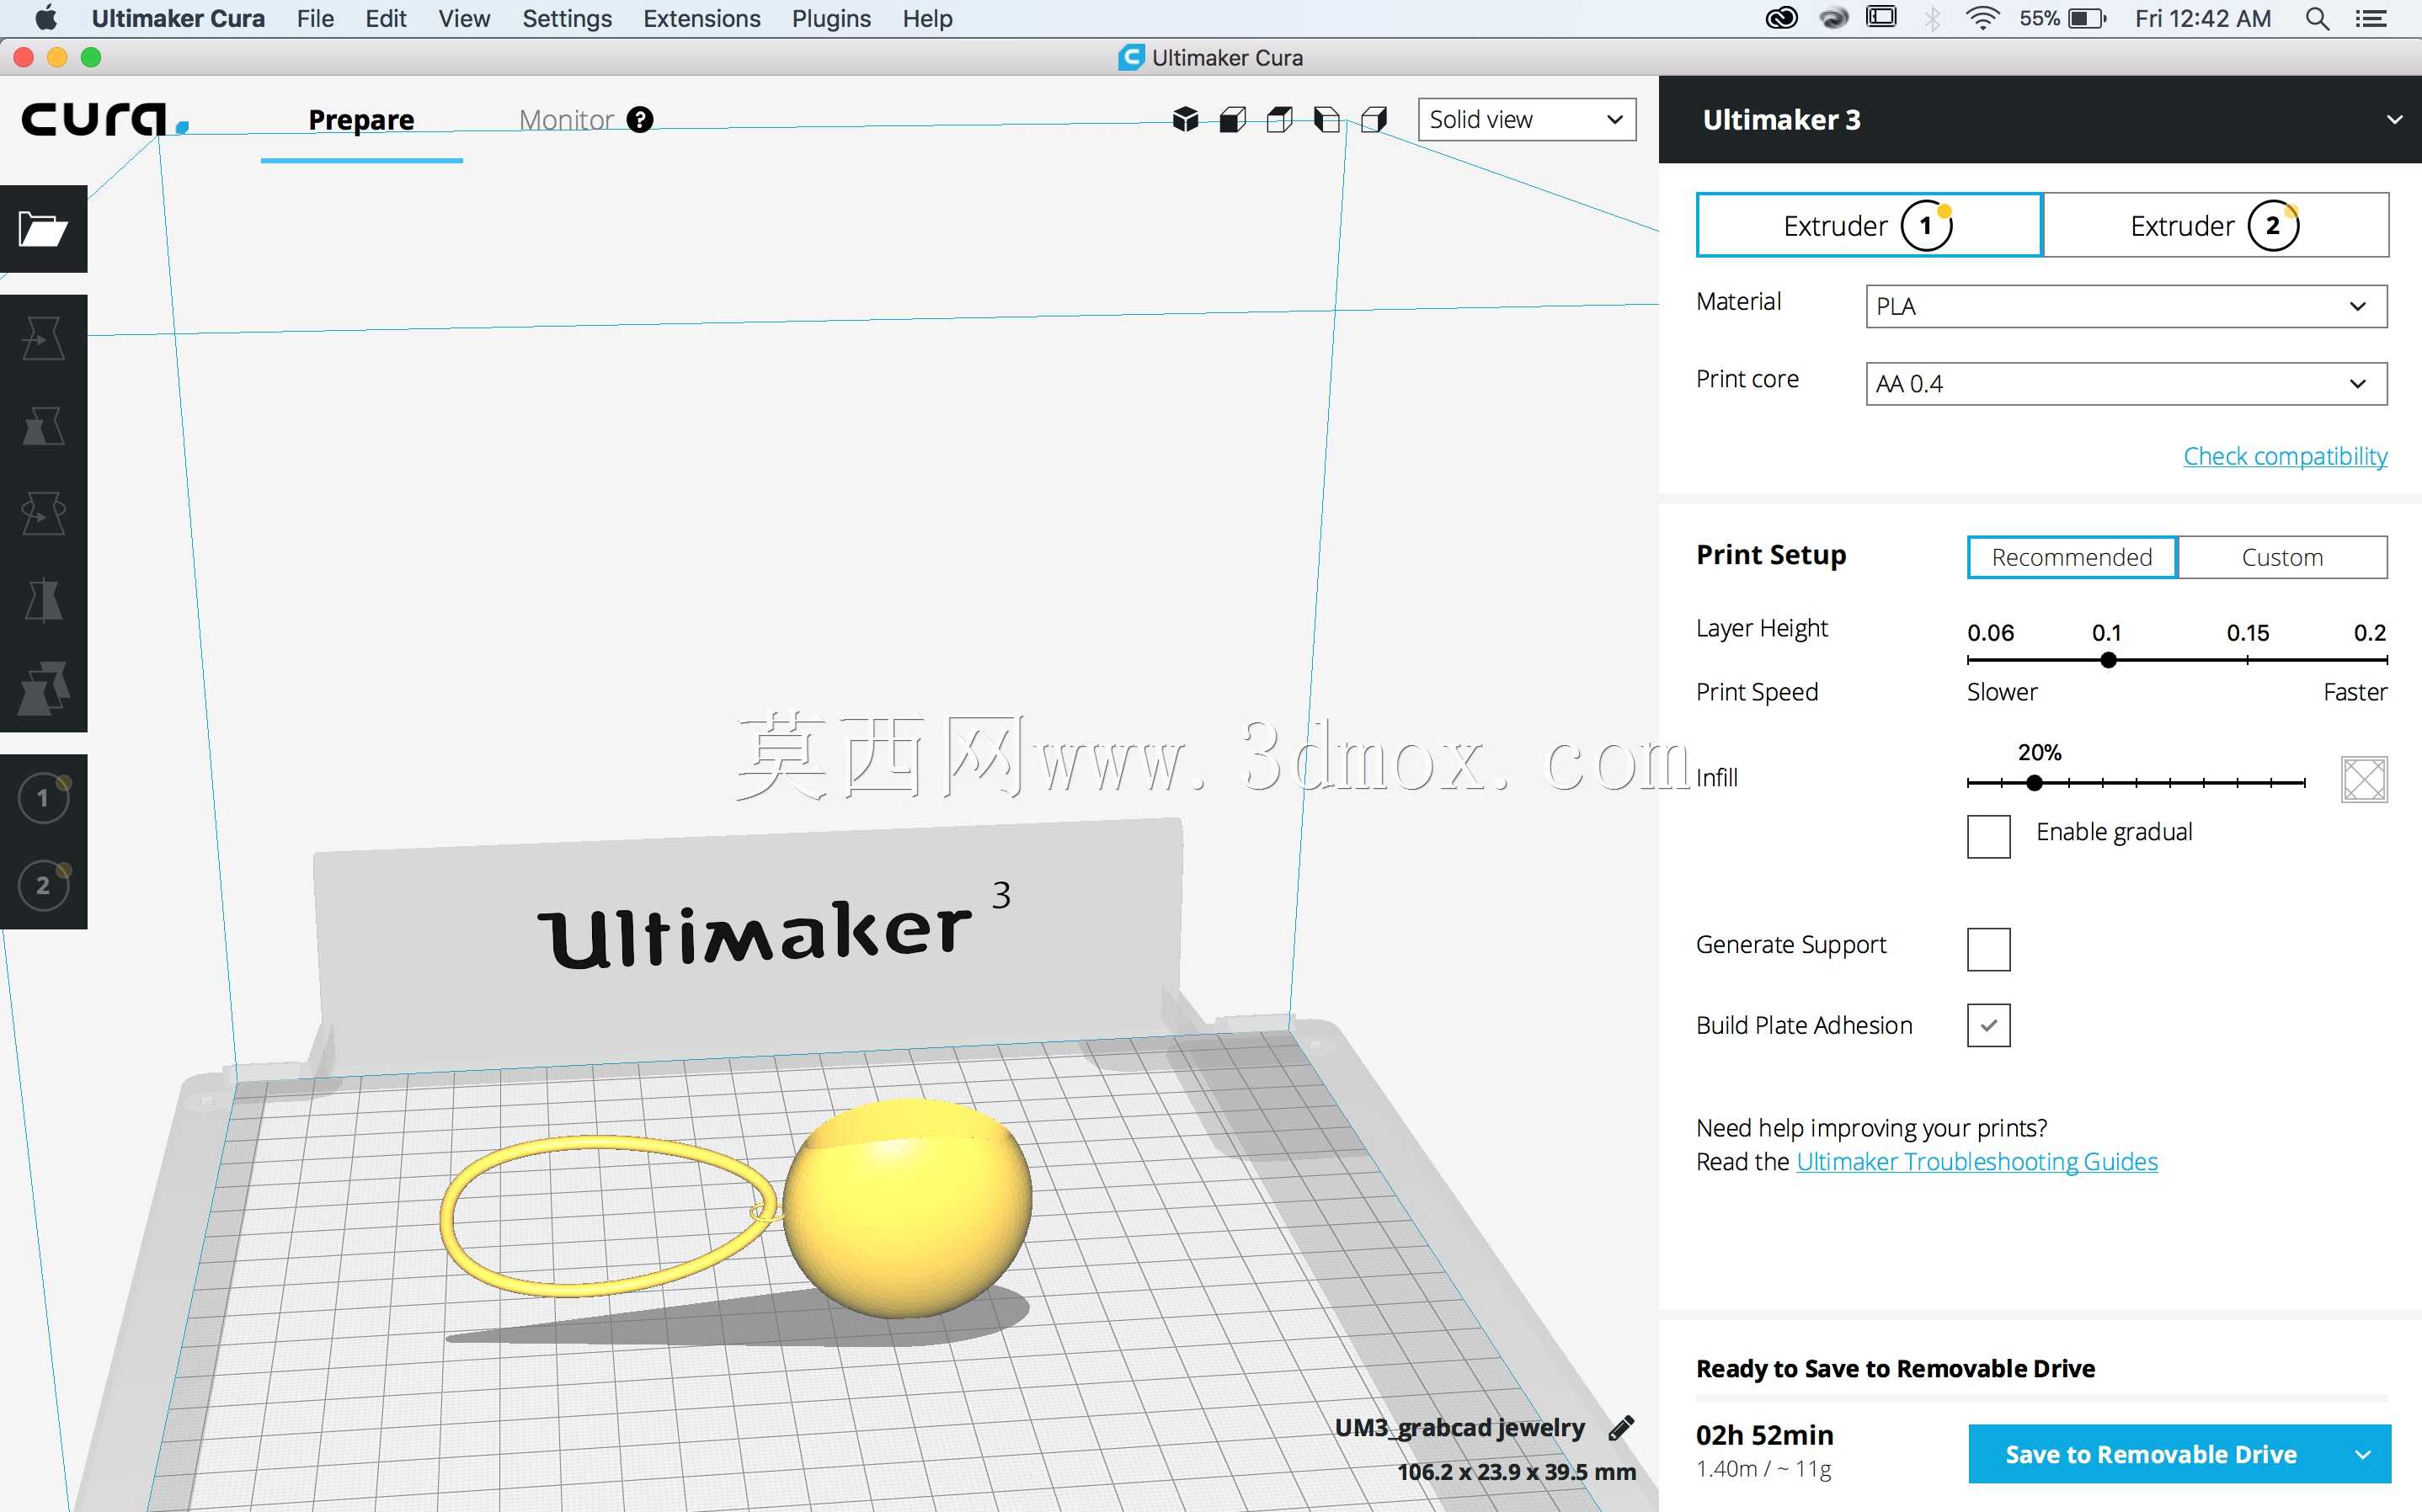Open Spotlight search in the menu bar

point(2317,18)
